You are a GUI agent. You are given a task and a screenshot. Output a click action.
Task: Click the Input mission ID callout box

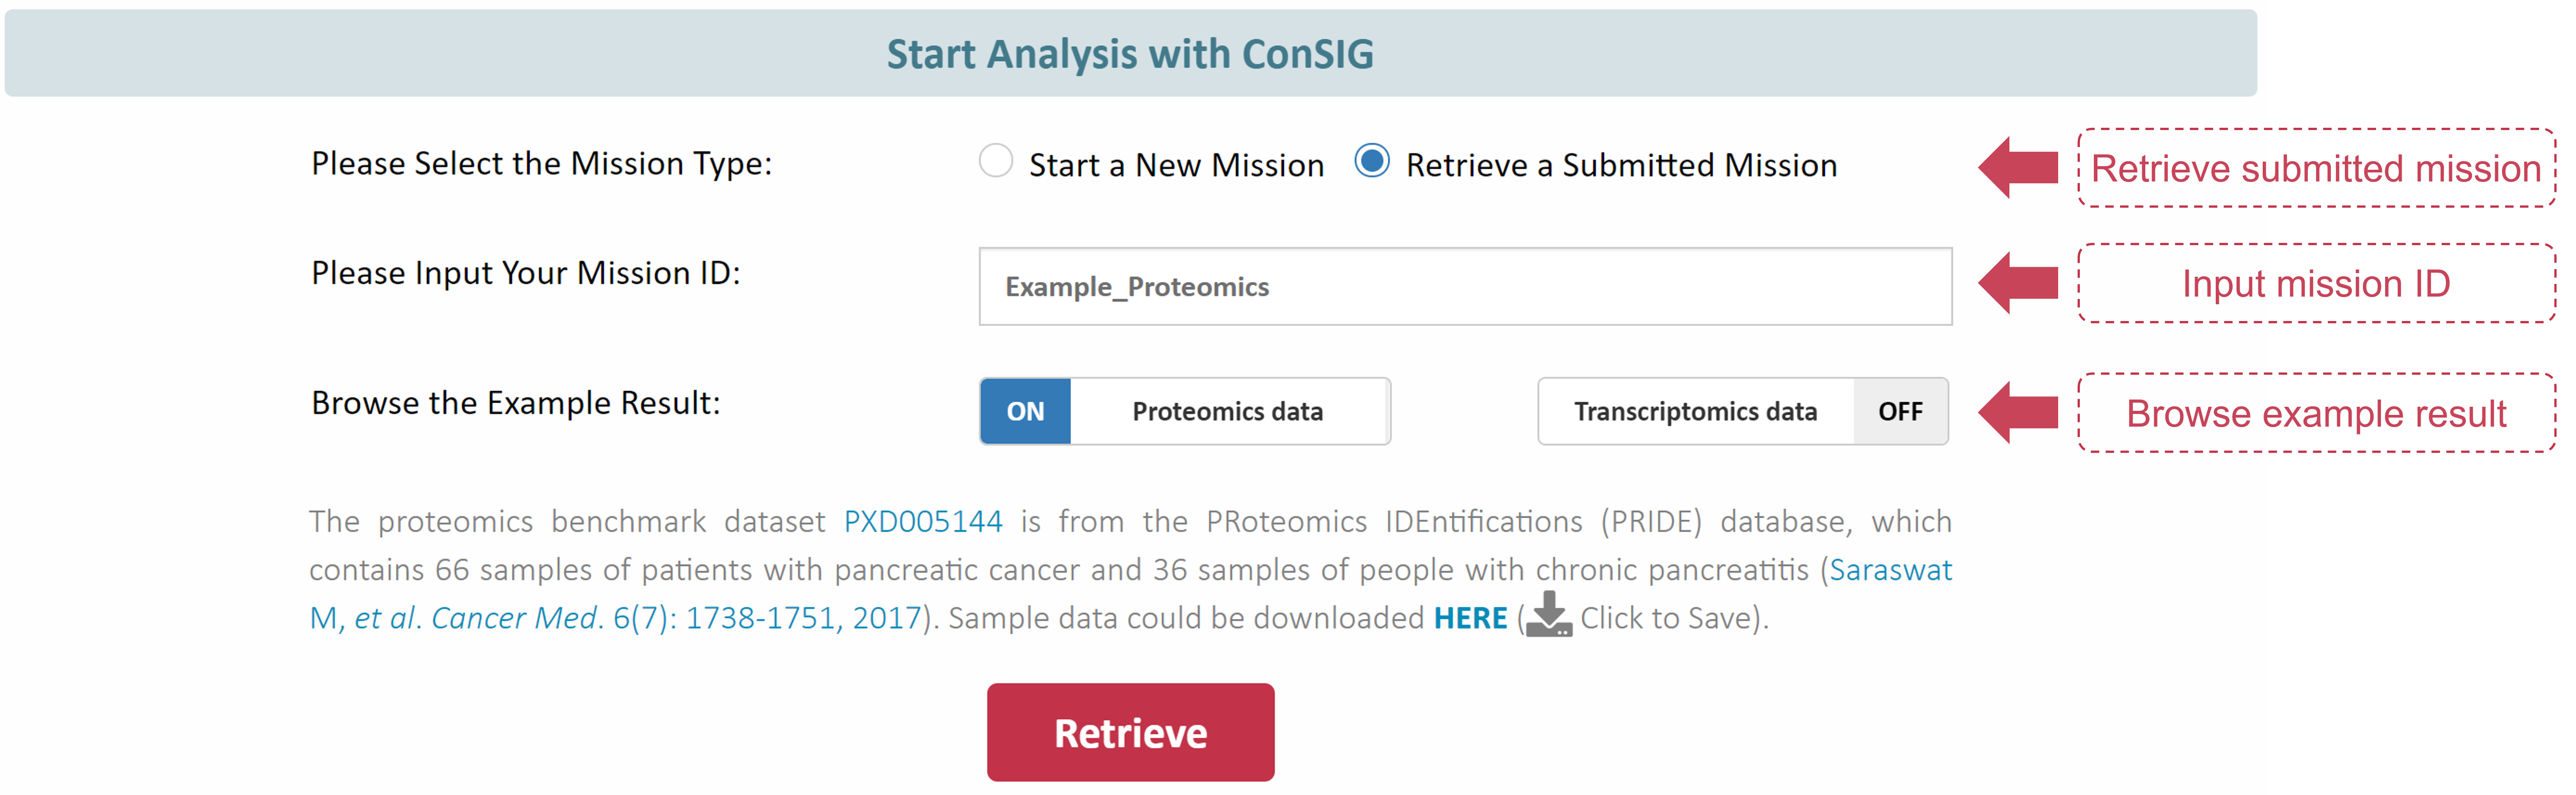pyautogui.click(x=2316, y=283)
